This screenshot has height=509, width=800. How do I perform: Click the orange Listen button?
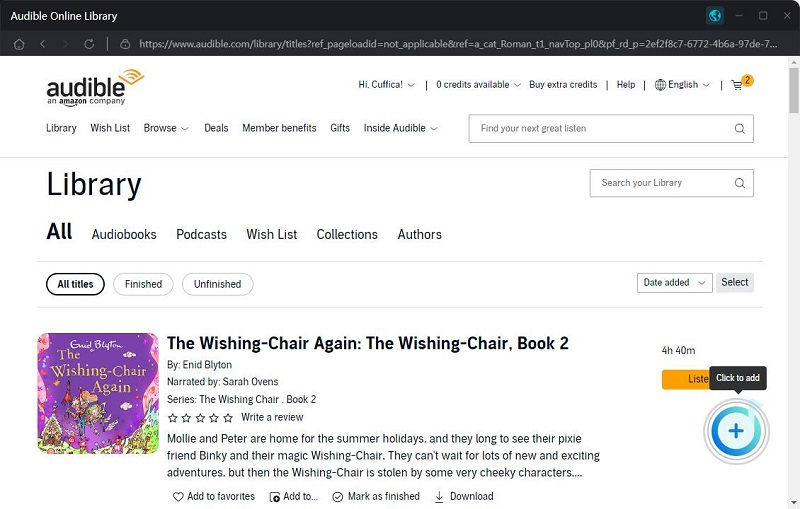[x=686, y=379]
